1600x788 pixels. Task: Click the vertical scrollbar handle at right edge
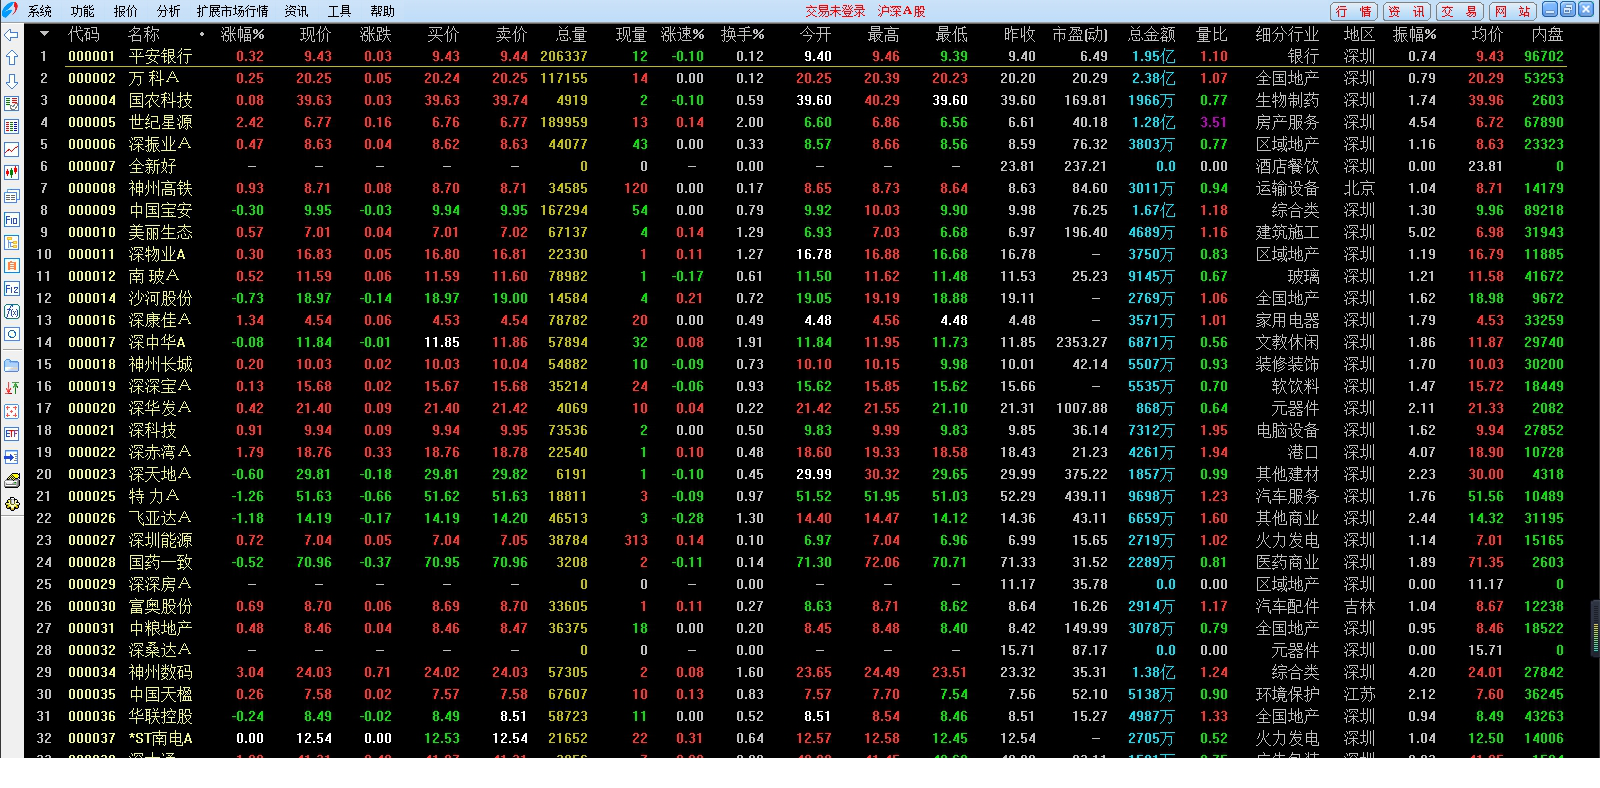click(1594, 628)
